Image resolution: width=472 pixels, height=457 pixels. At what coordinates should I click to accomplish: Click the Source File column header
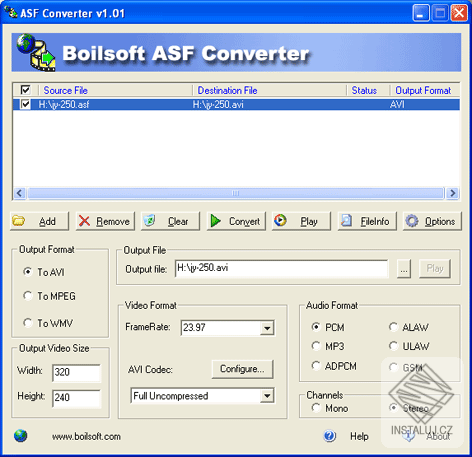tap(116, 90)
